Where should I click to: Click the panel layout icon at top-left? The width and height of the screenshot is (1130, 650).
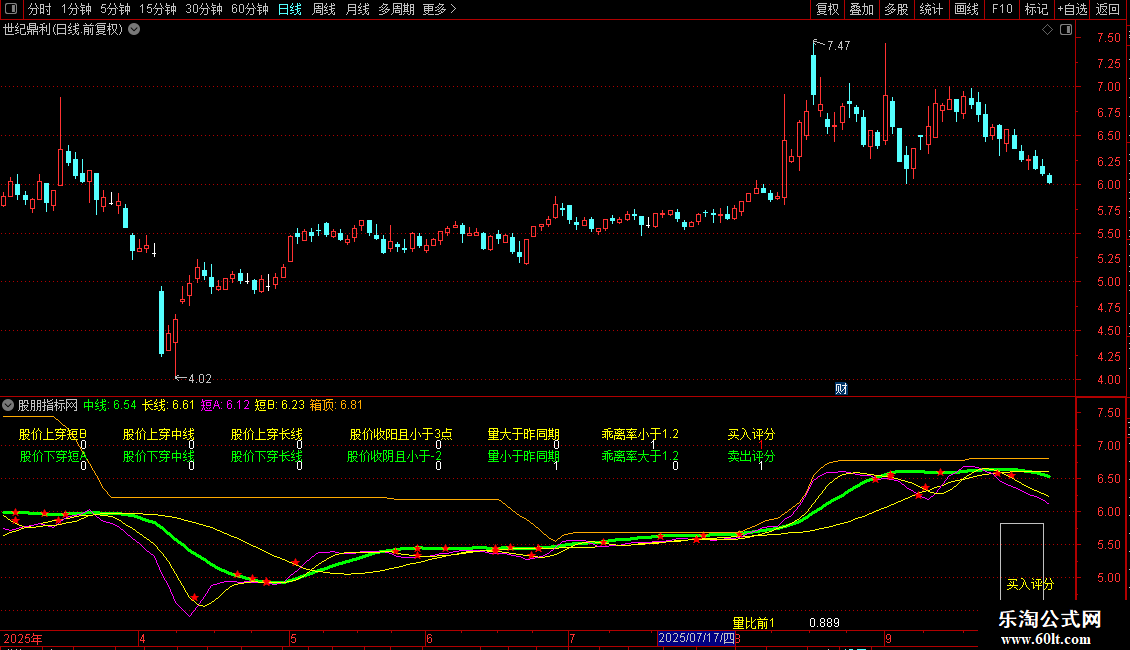(11, 9)
